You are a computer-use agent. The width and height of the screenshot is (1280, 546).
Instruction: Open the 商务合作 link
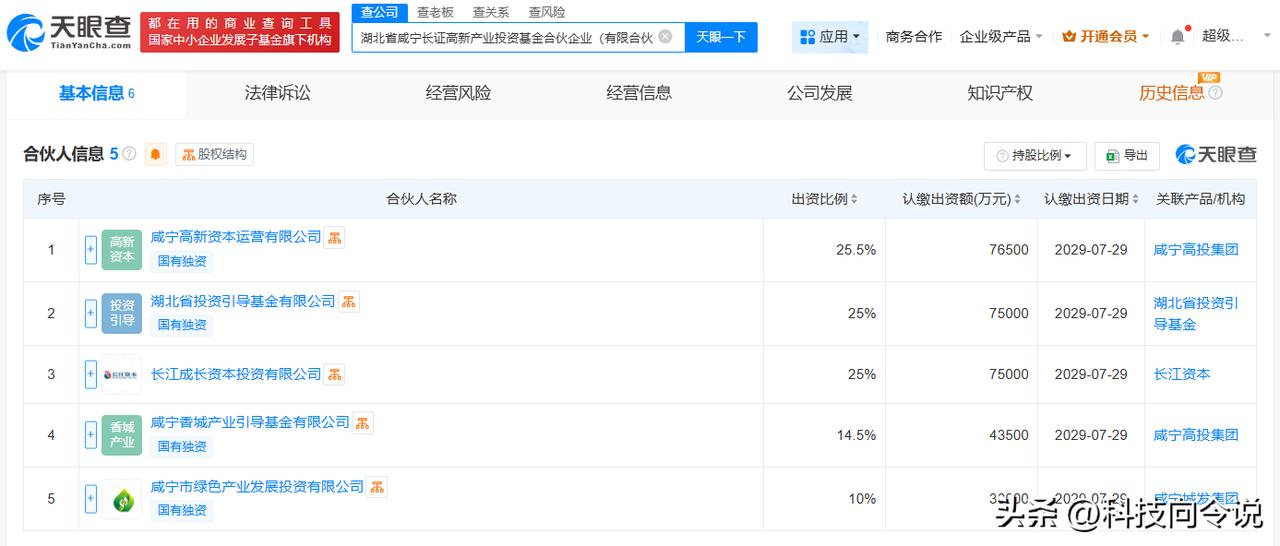(x=914, y=36)
